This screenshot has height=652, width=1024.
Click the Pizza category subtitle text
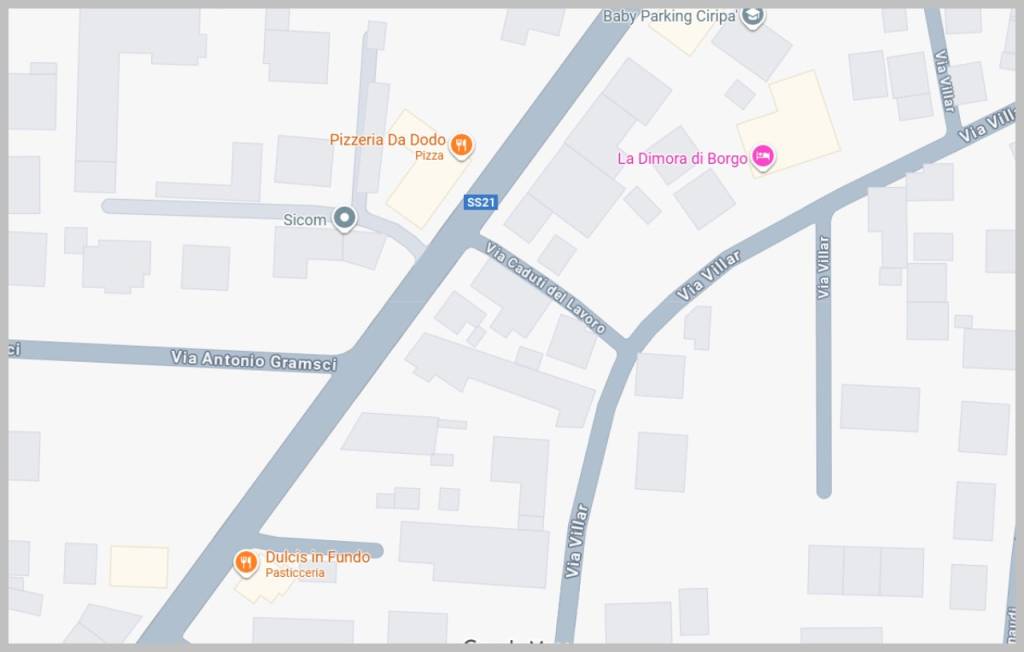coord(429,155)
